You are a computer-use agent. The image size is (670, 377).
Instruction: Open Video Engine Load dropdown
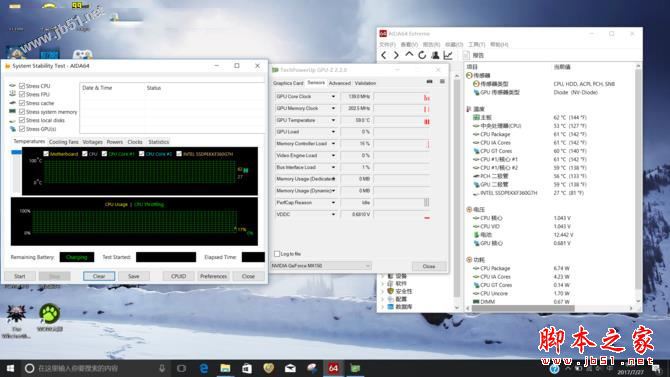tap(333, 156)
